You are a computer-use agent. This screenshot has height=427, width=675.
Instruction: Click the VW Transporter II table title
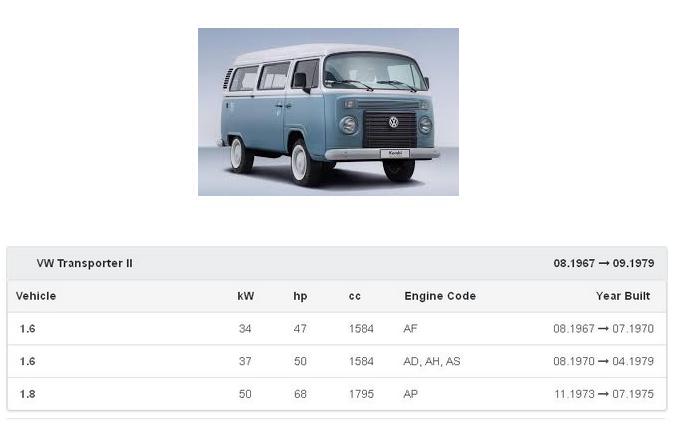click(84, 264)
